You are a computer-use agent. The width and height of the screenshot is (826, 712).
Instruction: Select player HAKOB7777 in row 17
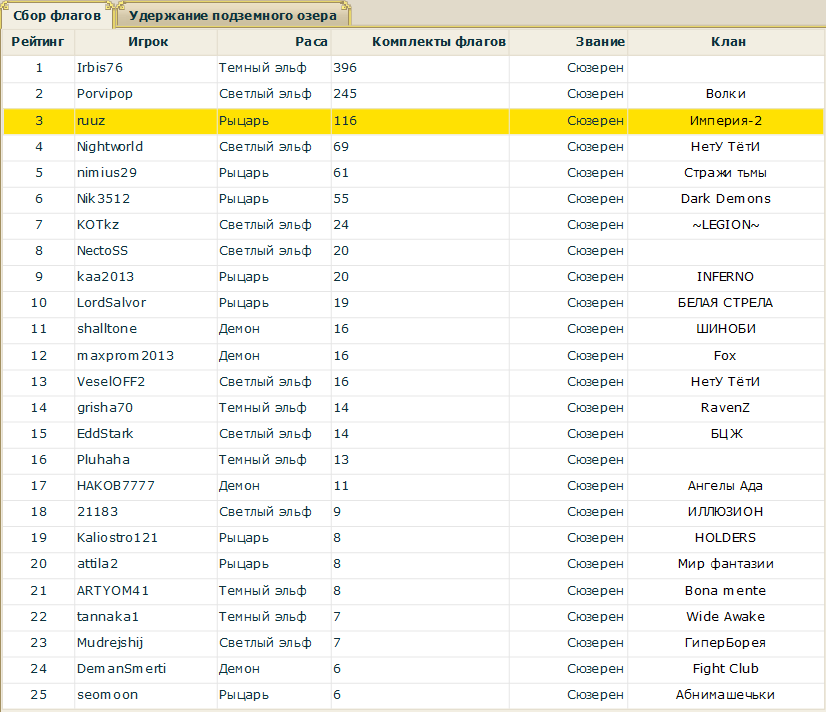pos(116,486)
